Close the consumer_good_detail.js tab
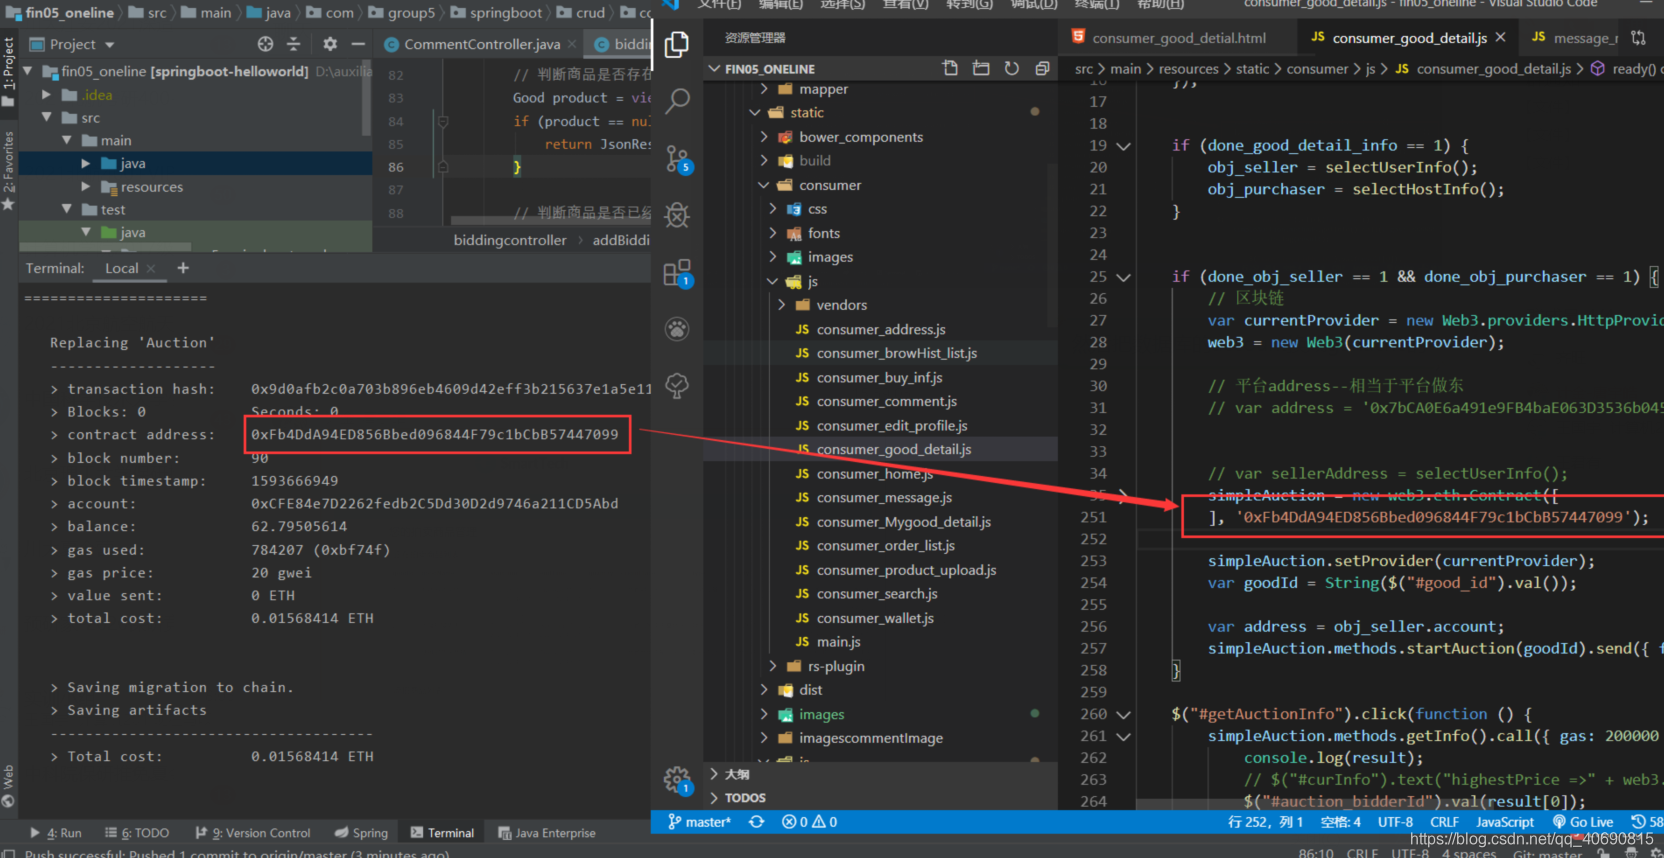The height and width of the screenshot is (858, 1664). point(1500,37)
